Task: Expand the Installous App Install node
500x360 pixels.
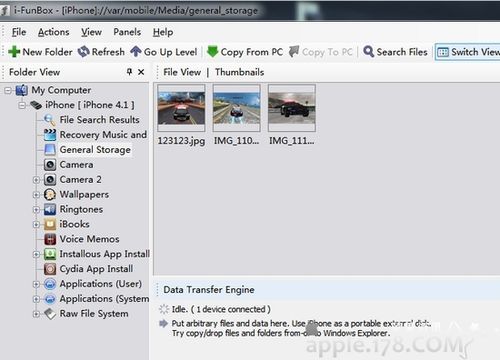Action: coord(36,254)
